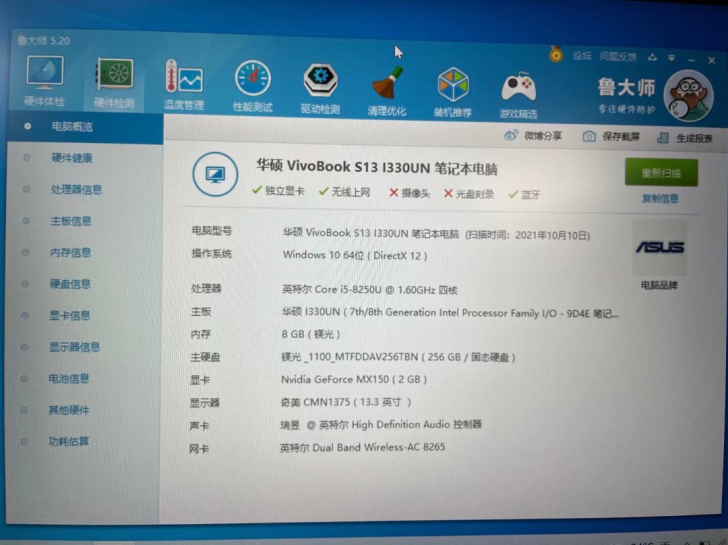728x545 pixels.
Task: Select 显卡信息 in sidebar
Action: (70, 316)
